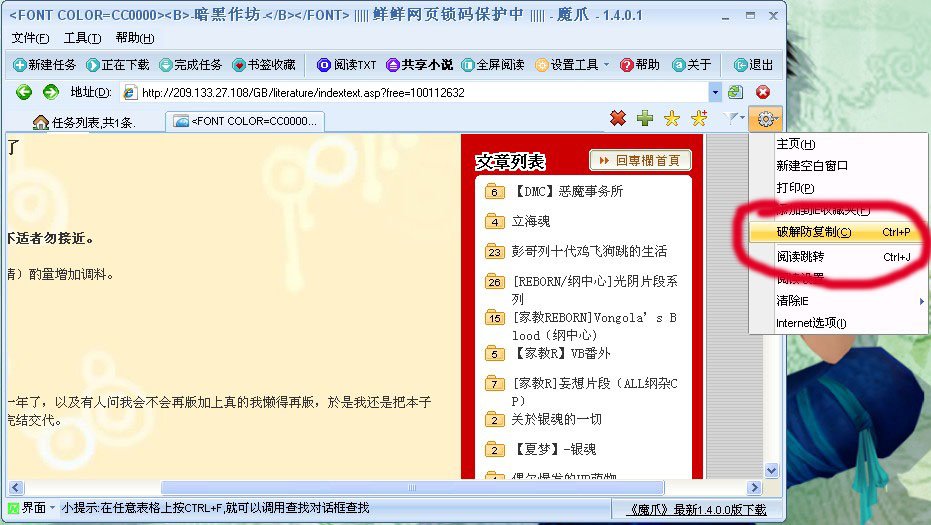The height and width of the screenshot is (525, 931).
Task: Click the 新建任务 toolbar button
Action: point(45,65)
